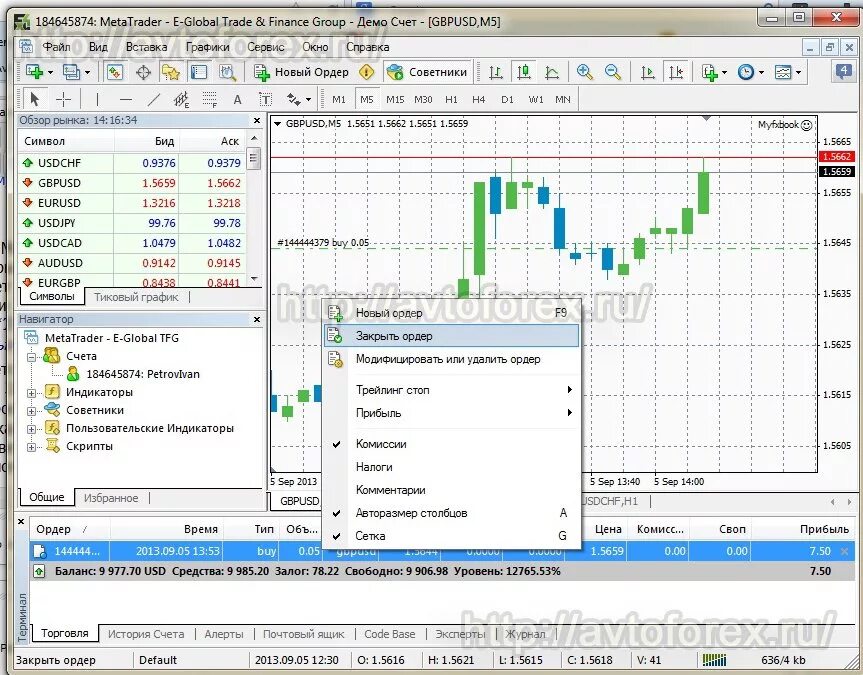
Task: Open the Журнал terminal tab
Action: coord(525,634)
